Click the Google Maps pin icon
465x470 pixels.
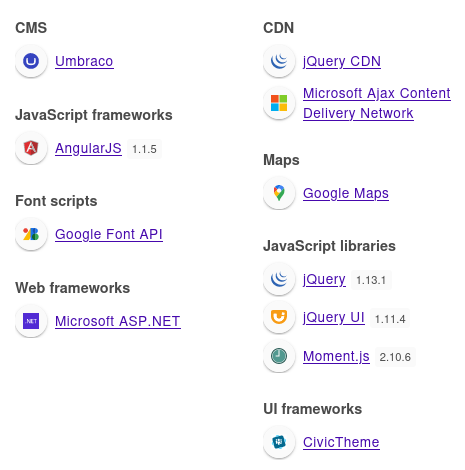click(279, 193)
